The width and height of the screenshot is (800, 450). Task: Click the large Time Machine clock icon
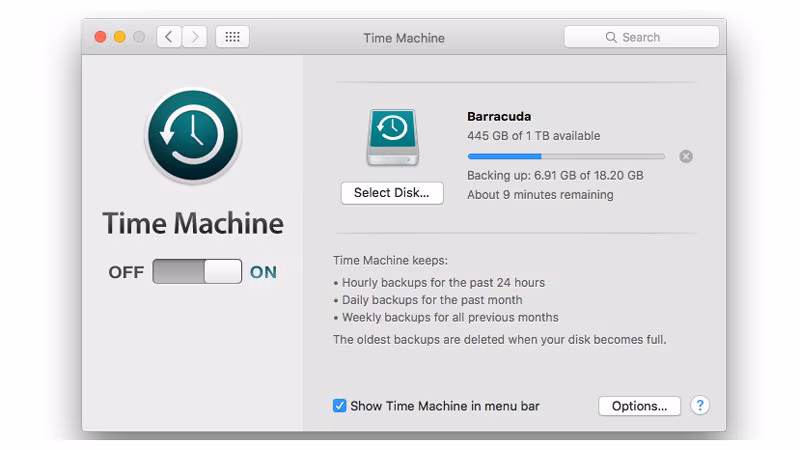coord(193,135)
